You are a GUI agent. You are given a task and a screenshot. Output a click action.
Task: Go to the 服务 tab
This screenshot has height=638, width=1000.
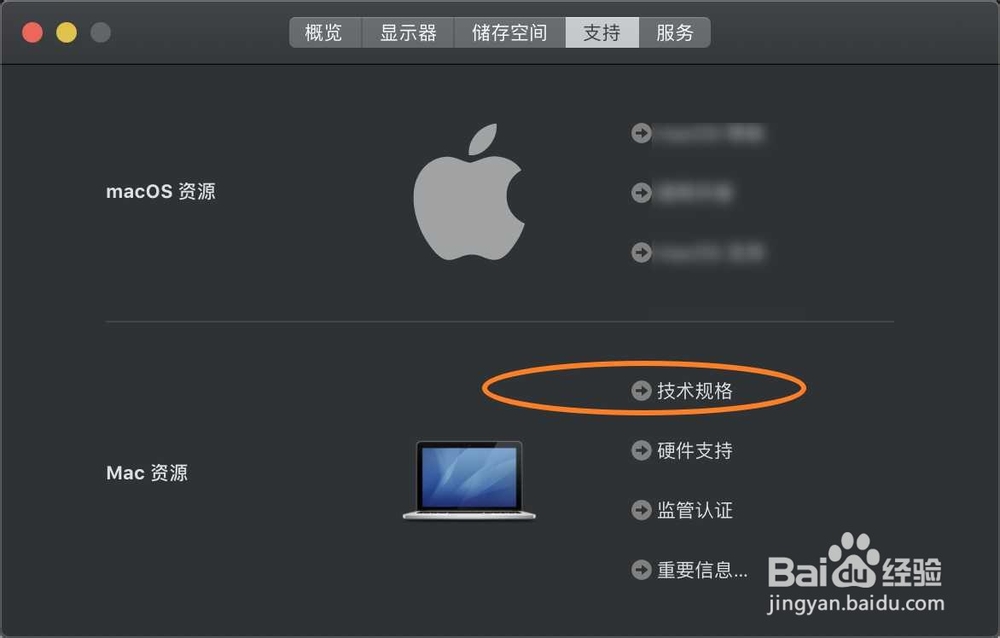coord(675,33)
